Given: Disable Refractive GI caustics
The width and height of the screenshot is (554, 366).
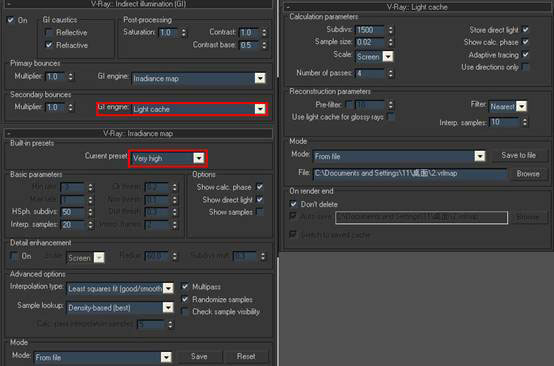Looking at the screenshot, I should [x=49, y=45].
